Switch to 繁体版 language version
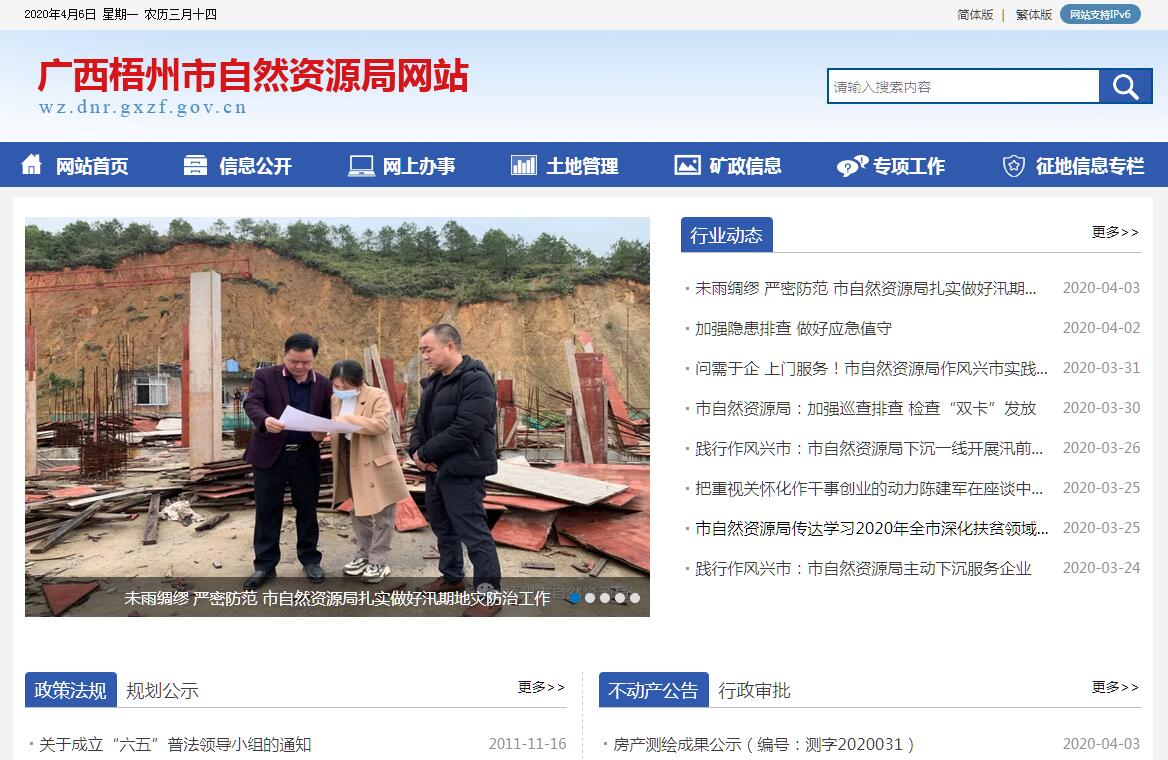The height and width of the screenshot is (760, 1168). point(1034,14)
